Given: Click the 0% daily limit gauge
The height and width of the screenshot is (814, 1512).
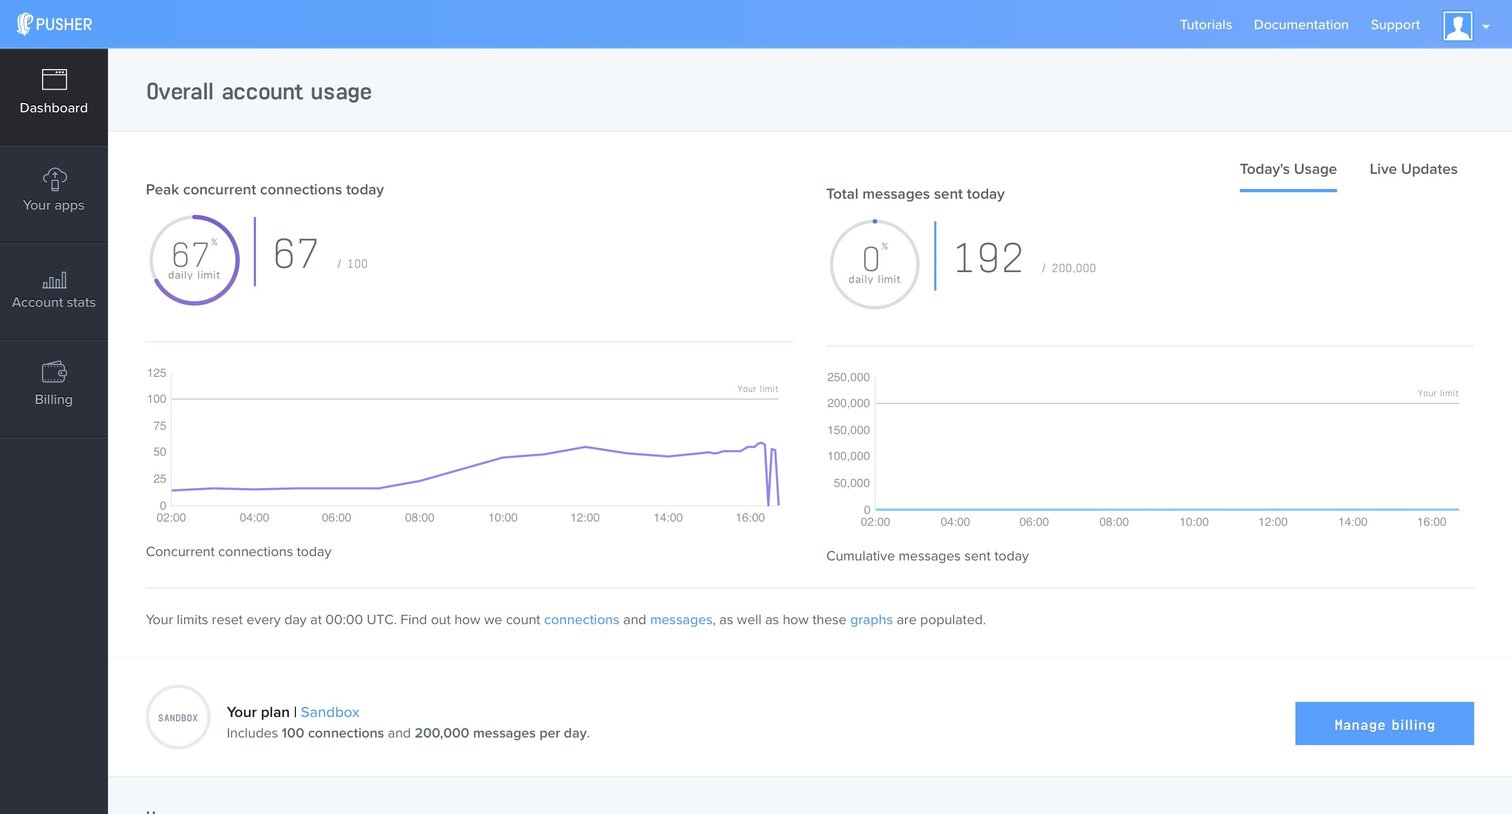Looking at the screenshot, I should point(874,264).
